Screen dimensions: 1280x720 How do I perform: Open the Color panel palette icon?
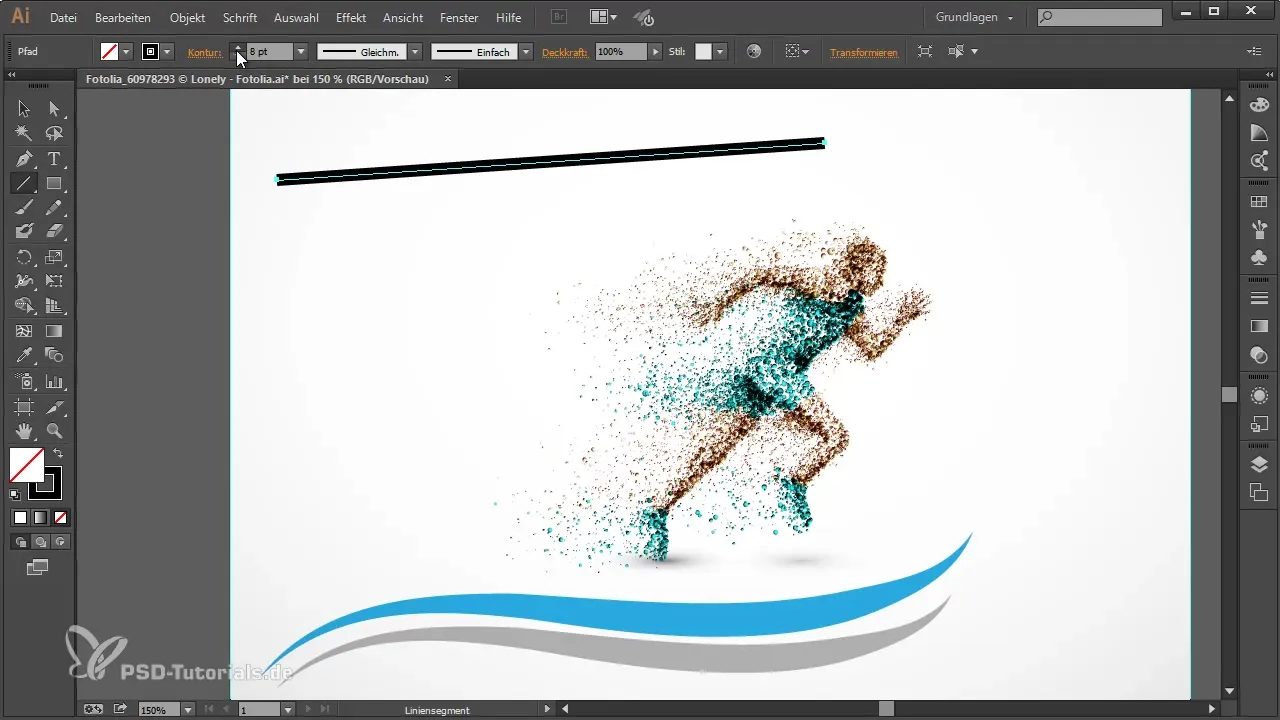1259,105
